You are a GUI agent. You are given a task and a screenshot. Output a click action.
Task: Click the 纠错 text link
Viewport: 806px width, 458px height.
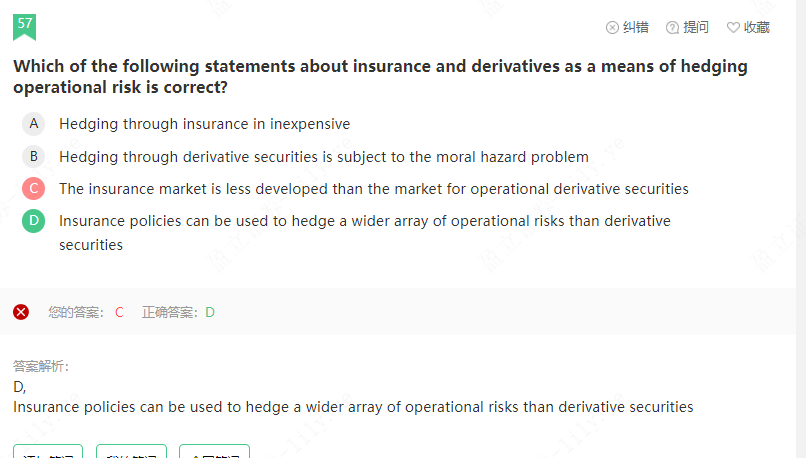click(x=636, y=28)
